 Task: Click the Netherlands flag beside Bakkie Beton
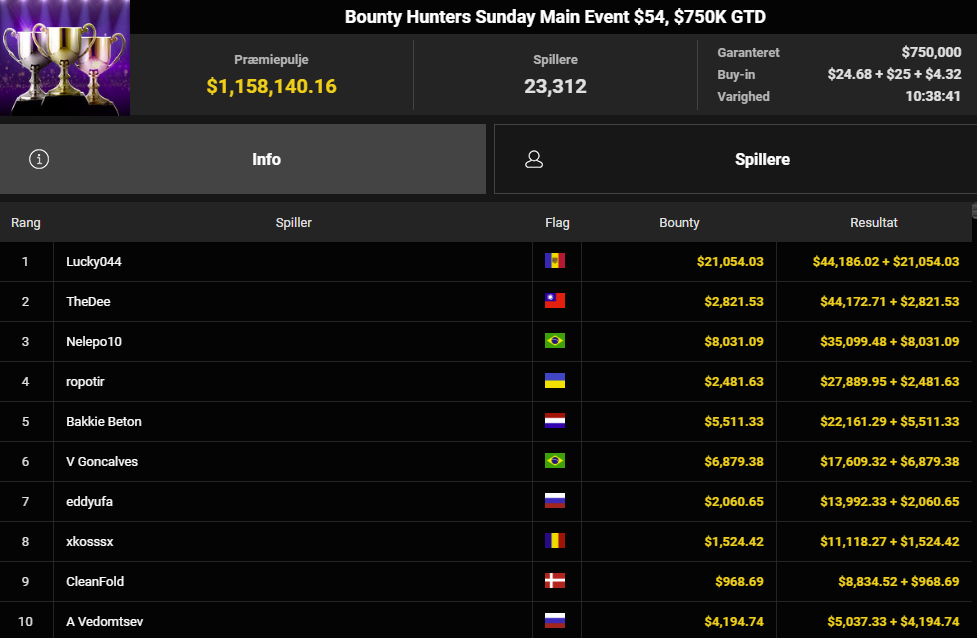(x=554, y=421)
